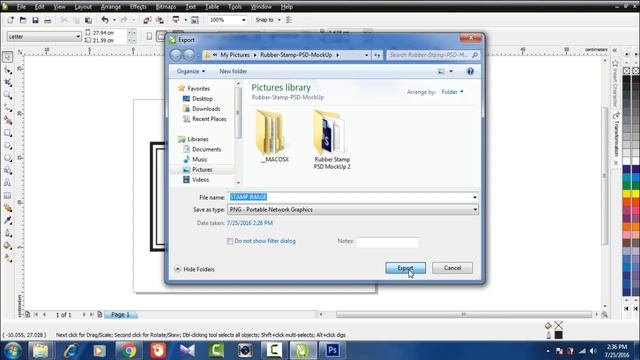Image resolution: width=640 pixels, height=360 pixels.
Task: Set page orientation to portrait
Action: pyautogui.click(x=149, y=36)
